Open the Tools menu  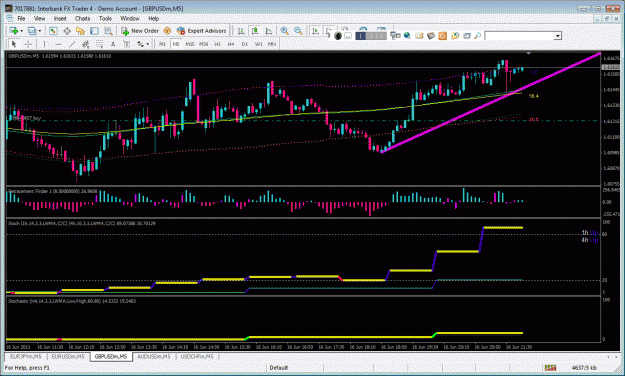pos(105,18)
